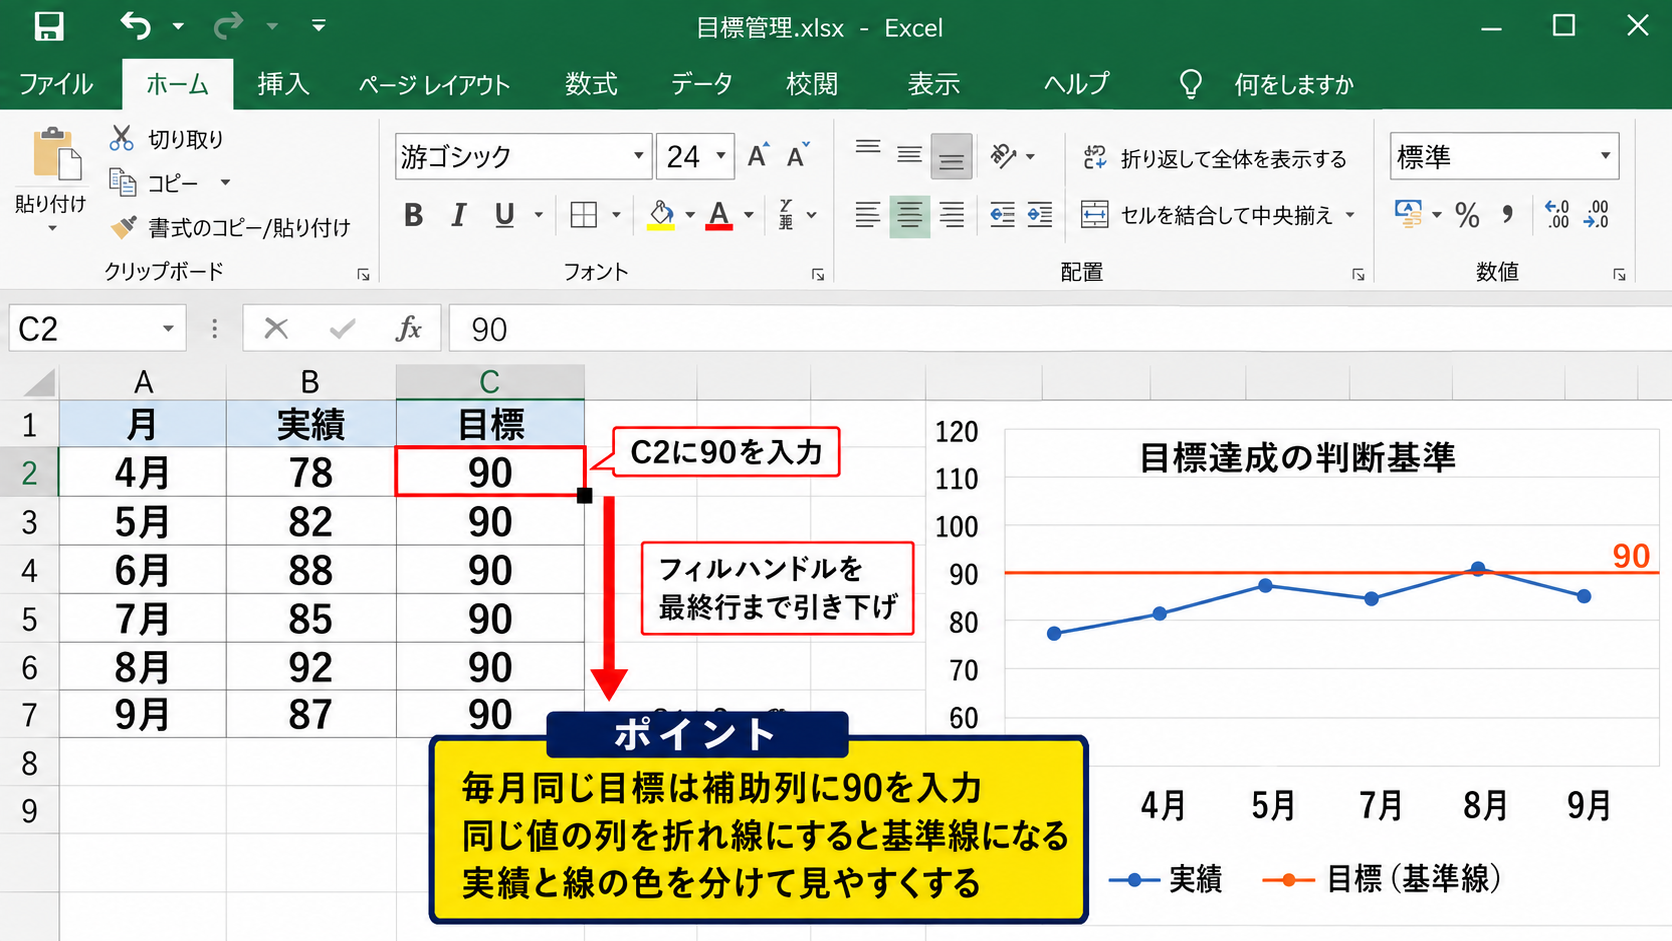Apply percent style with the % icon
The image size is (1672, 941).
click(1467, 215)
